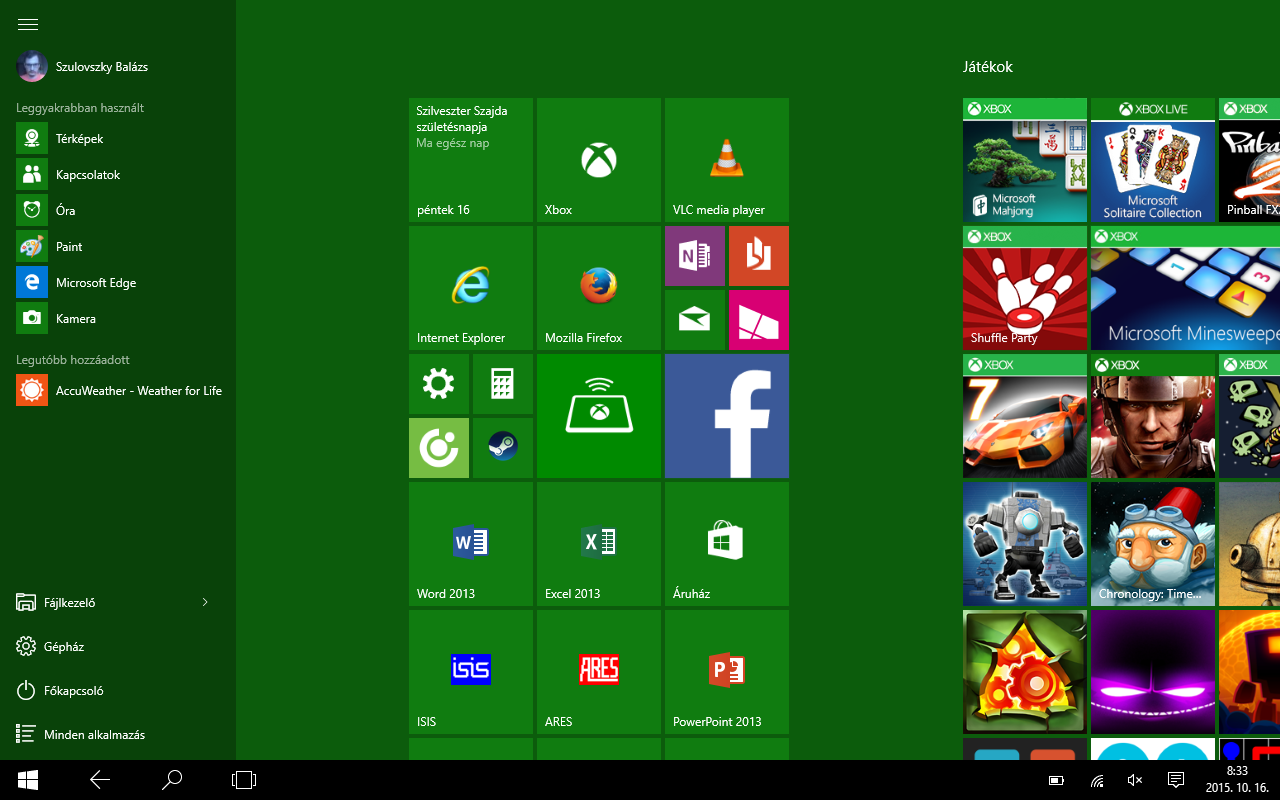Launch the ISIS tile
The height and width of the screenshot is (800, 1280).
(471, 672)
